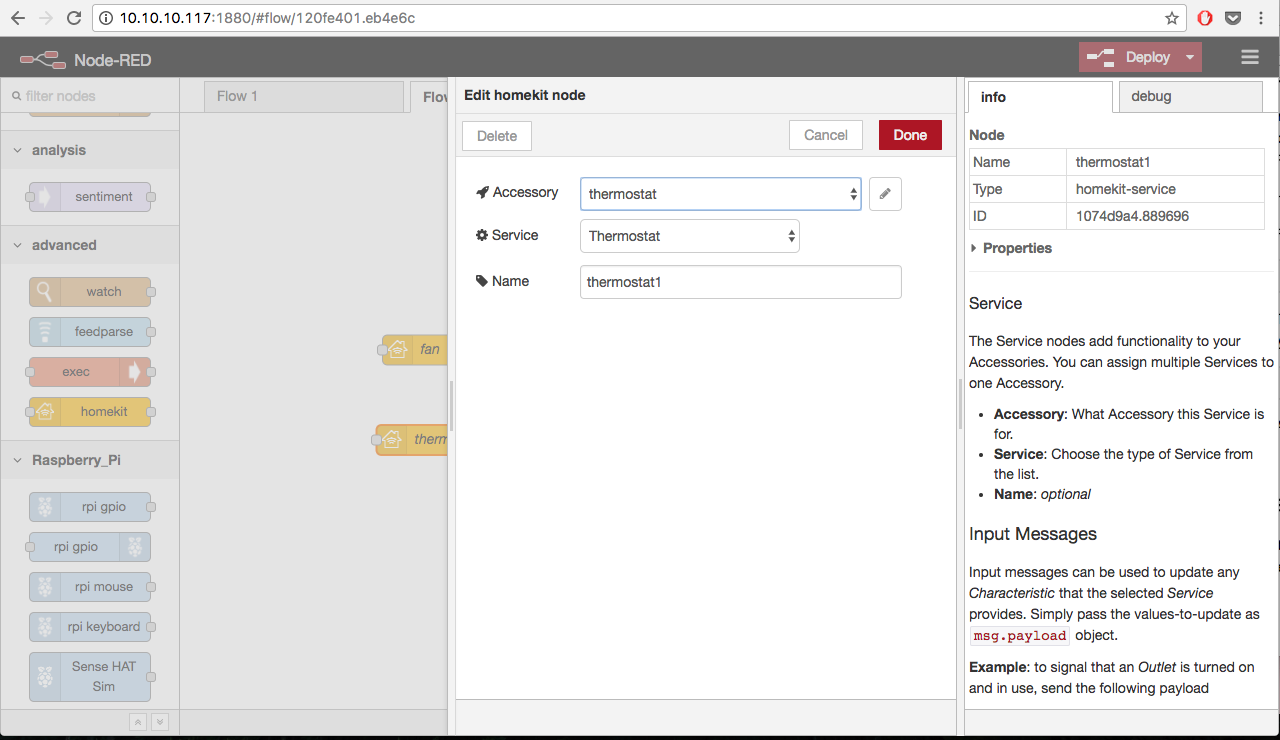Click the Input Messages heading

coord(1033,534)
